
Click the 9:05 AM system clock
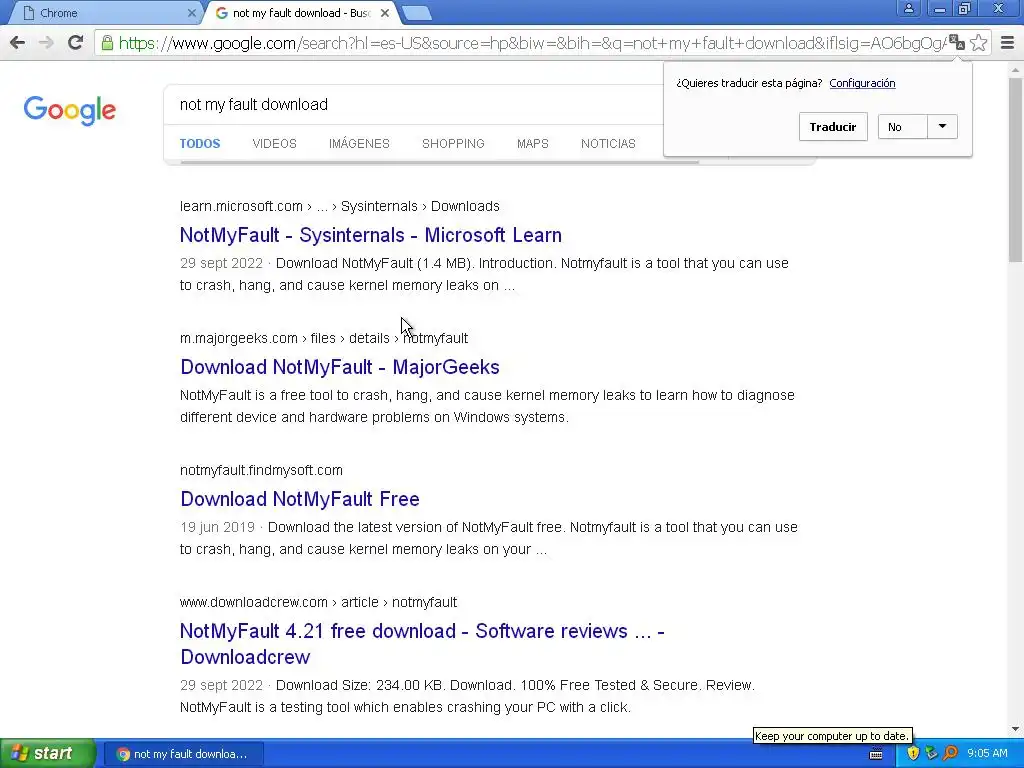(987, 753)
